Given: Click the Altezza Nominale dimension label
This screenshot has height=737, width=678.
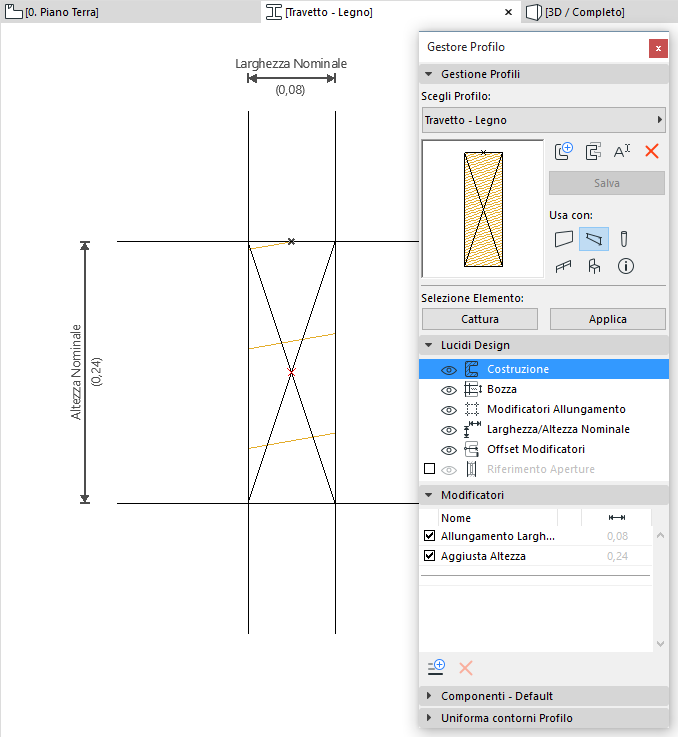Looking at the screenshot, I should pos(76,372).
